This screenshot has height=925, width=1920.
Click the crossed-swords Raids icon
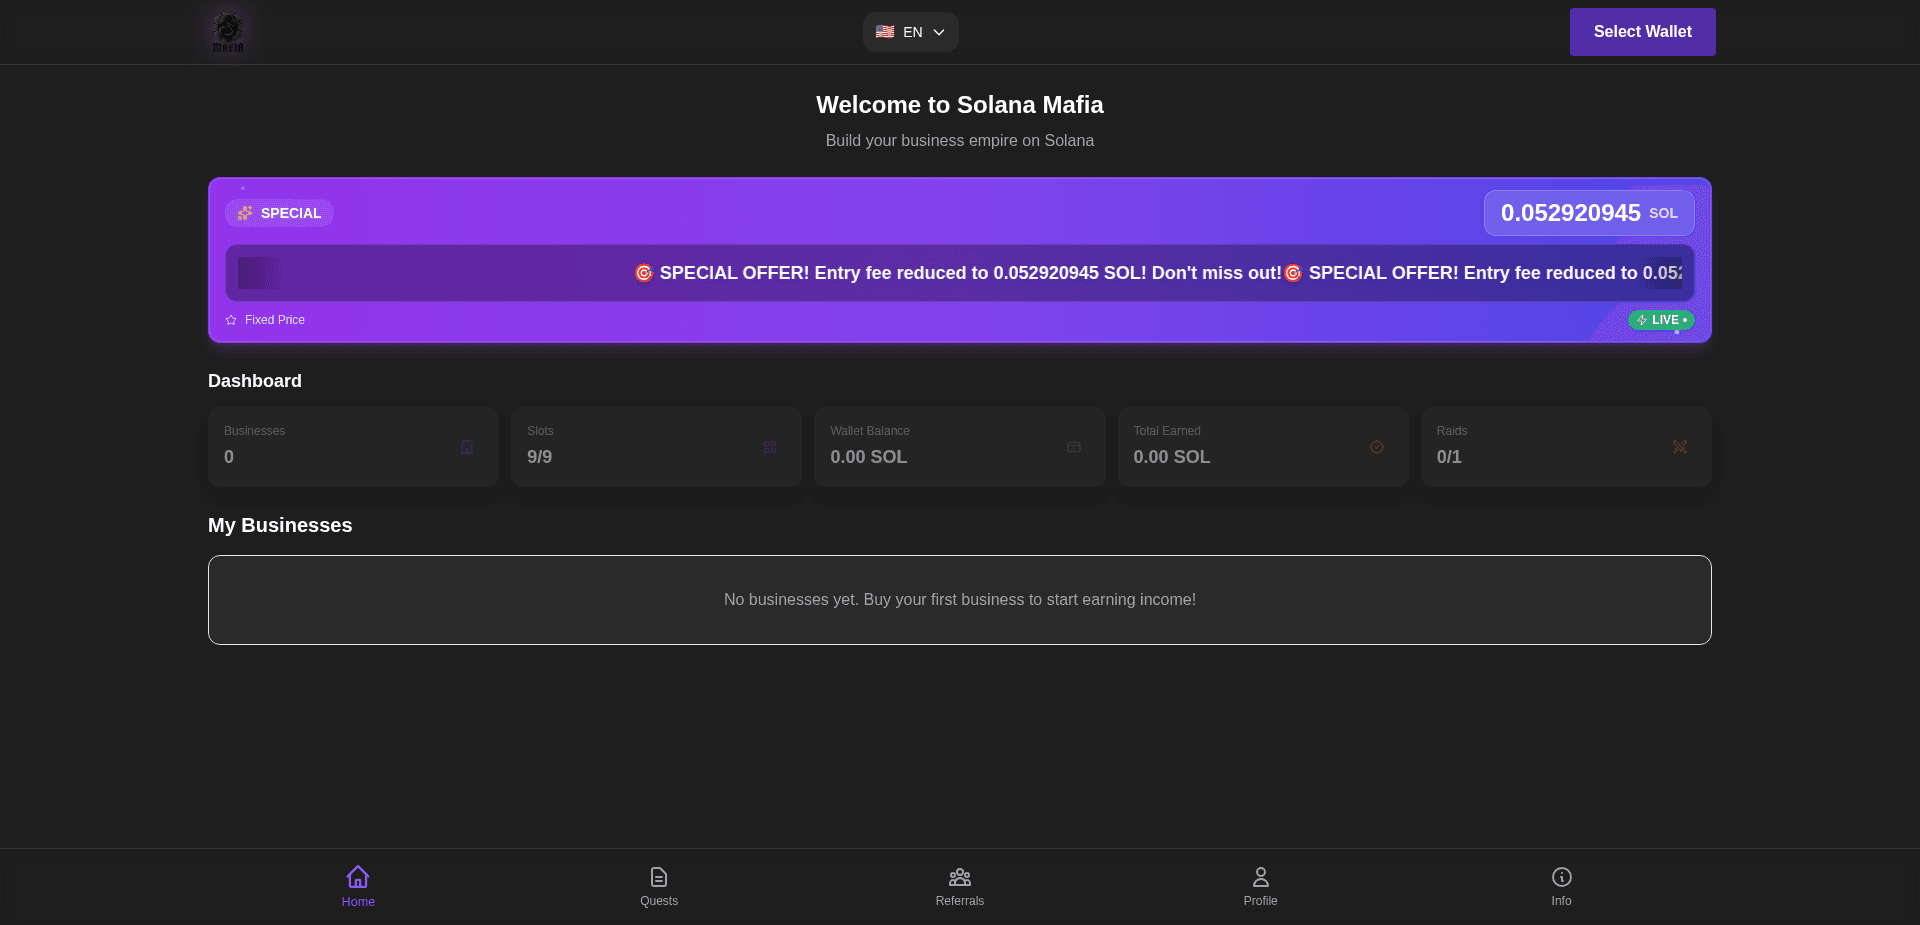pos(1680,447)
